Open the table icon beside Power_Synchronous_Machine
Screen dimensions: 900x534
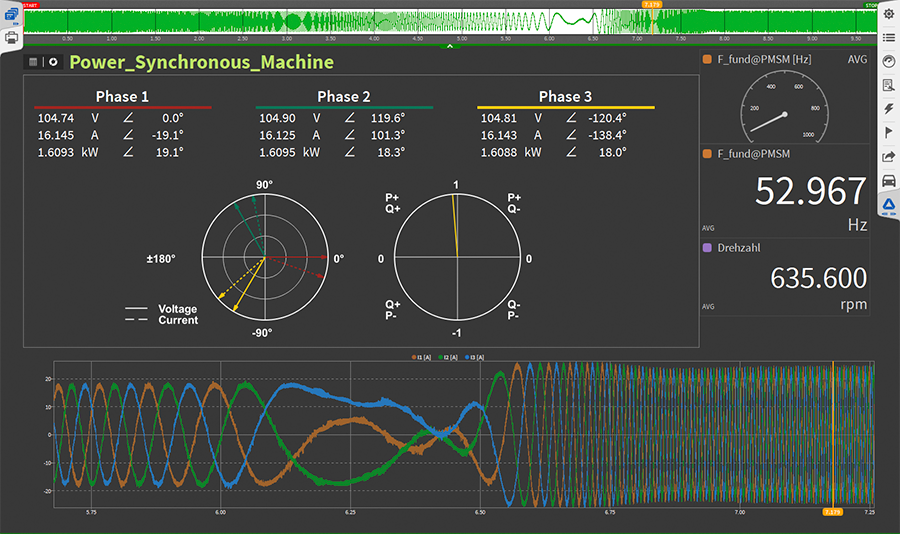point(33,62)
